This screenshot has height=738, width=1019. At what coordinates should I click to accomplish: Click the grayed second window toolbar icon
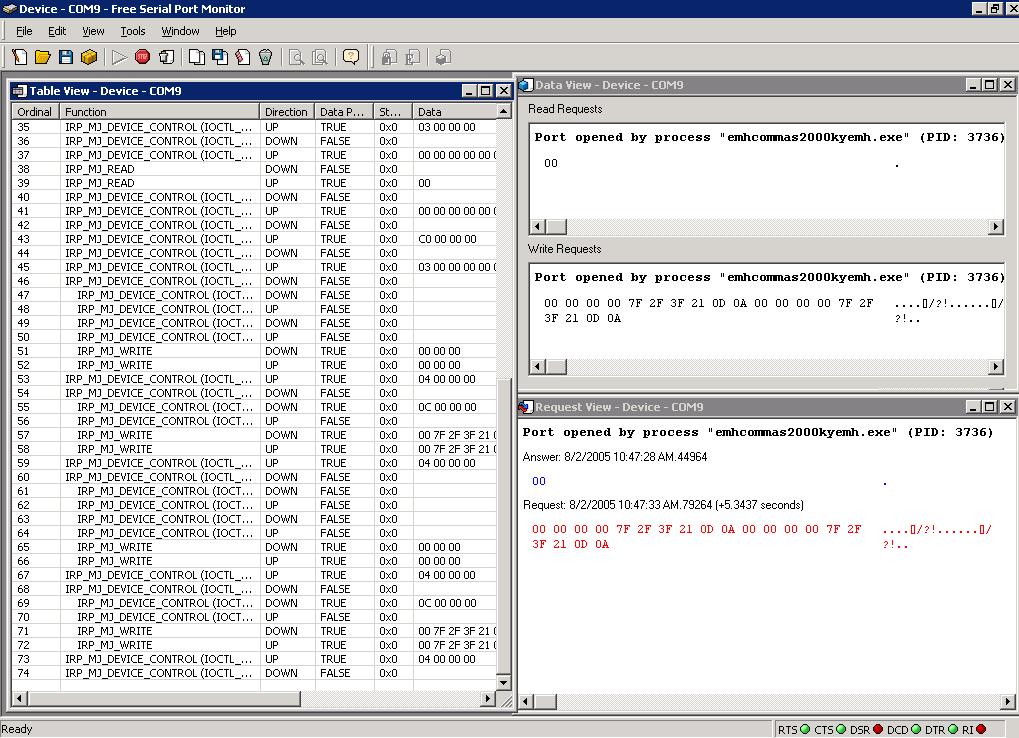pos(412,57)
